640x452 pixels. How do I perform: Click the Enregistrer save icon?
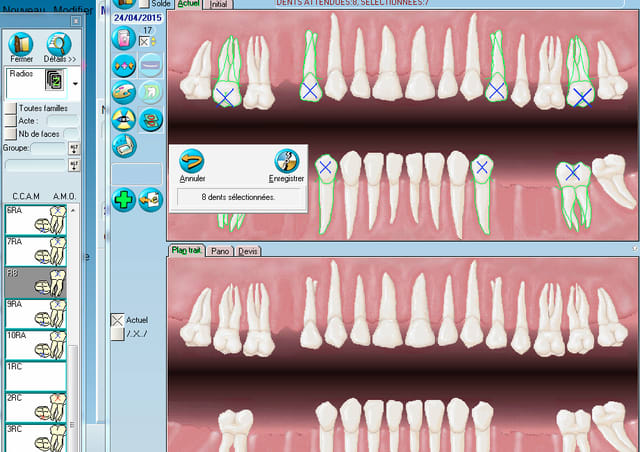[286, 161]
